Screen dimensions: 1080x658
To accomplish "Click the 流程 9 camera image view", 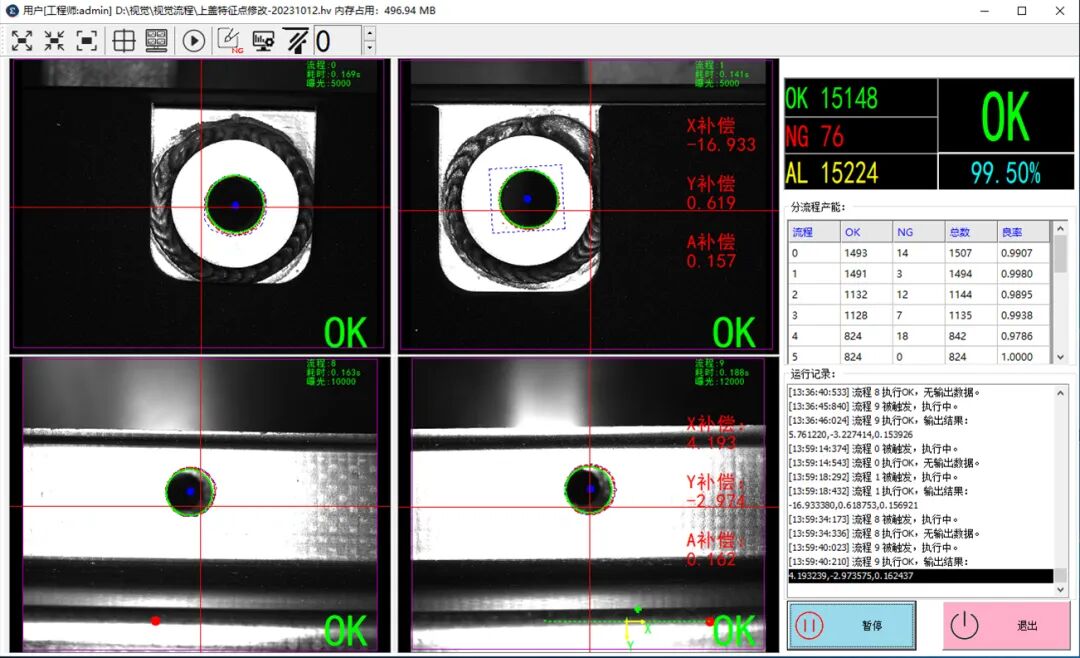I will point(589,504).
